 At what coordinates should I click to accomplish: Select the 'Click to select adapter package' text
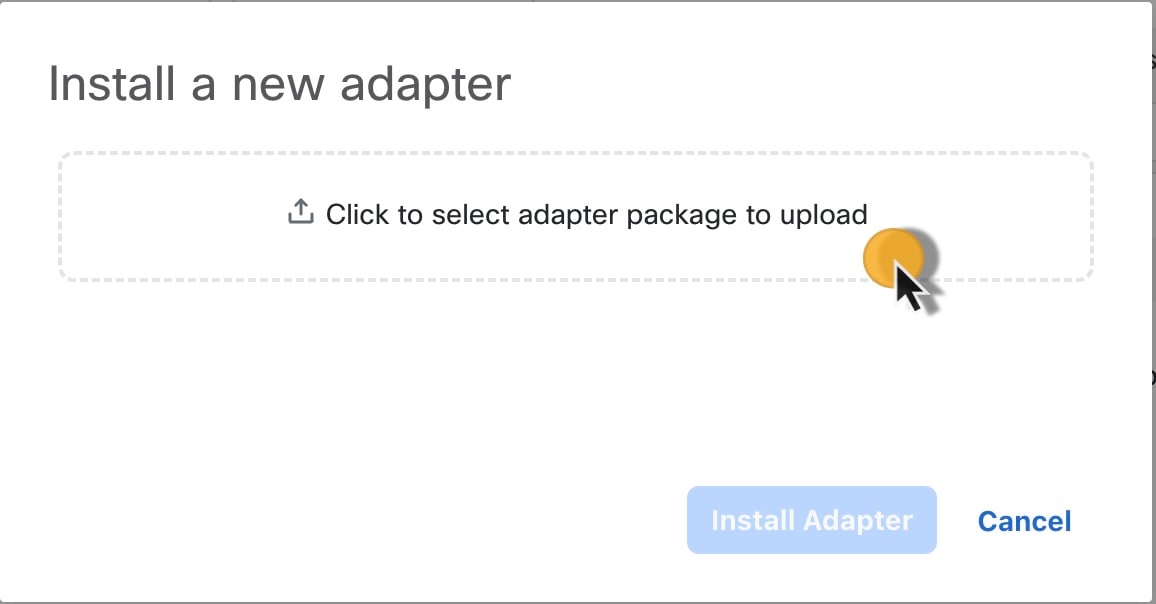(x=596, y=214)
